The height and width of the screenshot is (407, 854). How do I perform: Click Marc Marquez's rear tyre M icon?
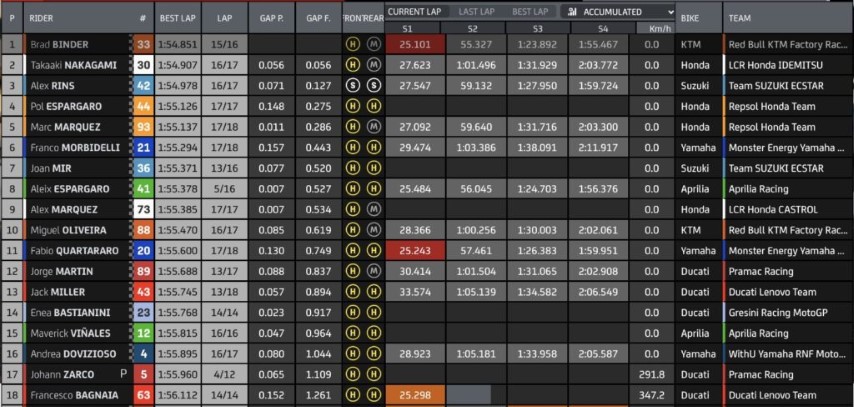pos(373,127)
